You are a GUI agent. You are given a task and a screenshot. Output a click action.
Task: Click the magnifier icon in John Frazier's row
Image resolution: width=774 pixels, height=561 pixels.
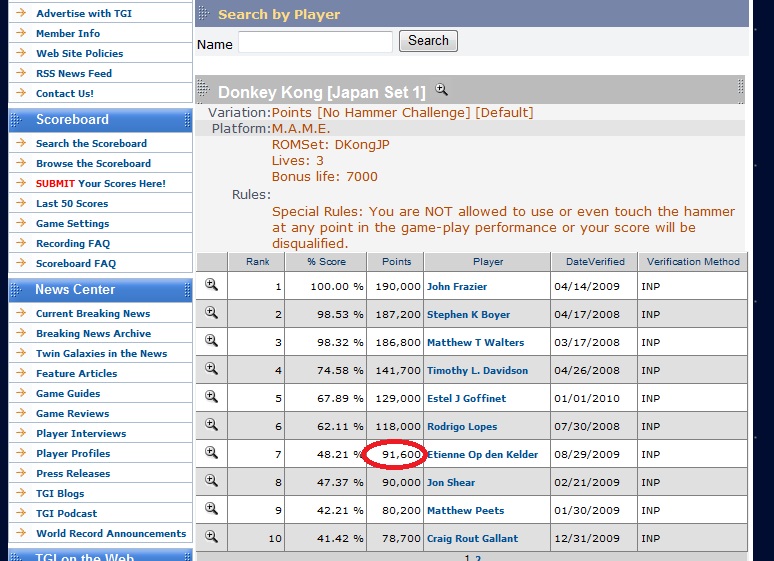(x=211, y=284)
